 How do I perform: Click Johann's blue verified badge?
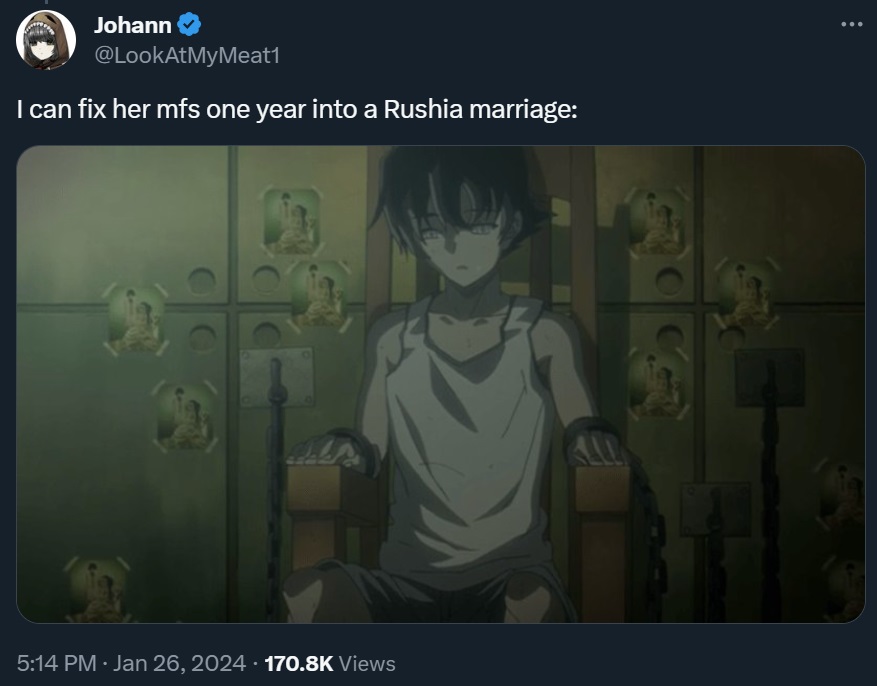(189, 25)
